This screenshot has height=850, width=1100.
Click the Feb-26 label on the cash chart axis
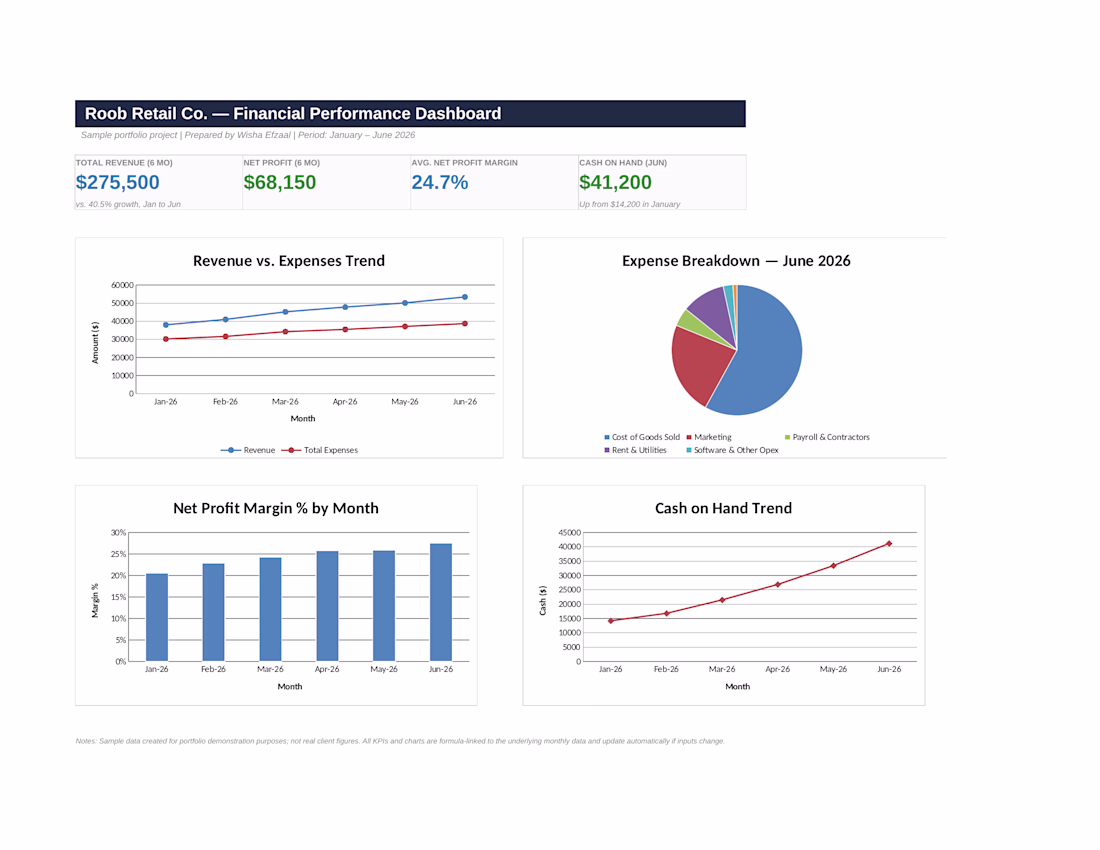(666, 669)
